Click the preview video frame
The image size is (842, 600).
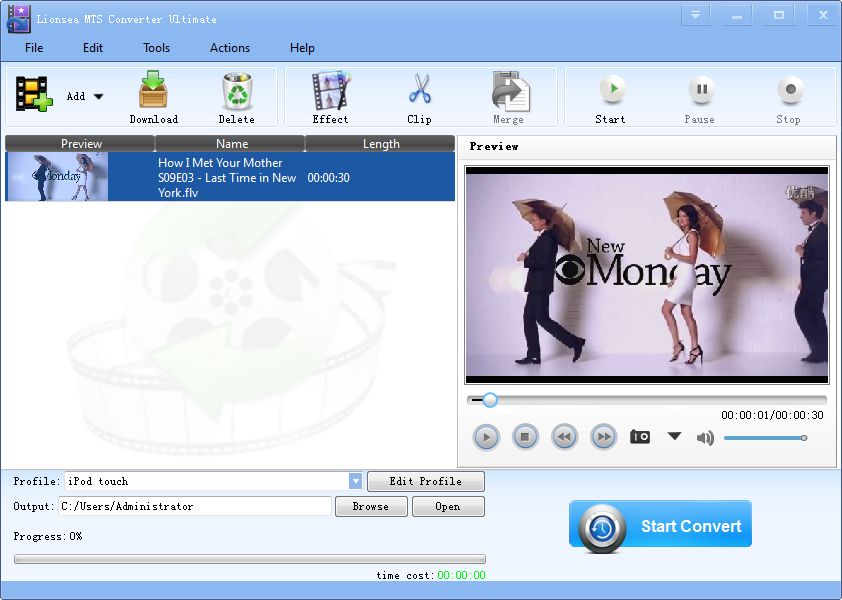[x=647, y=275]
